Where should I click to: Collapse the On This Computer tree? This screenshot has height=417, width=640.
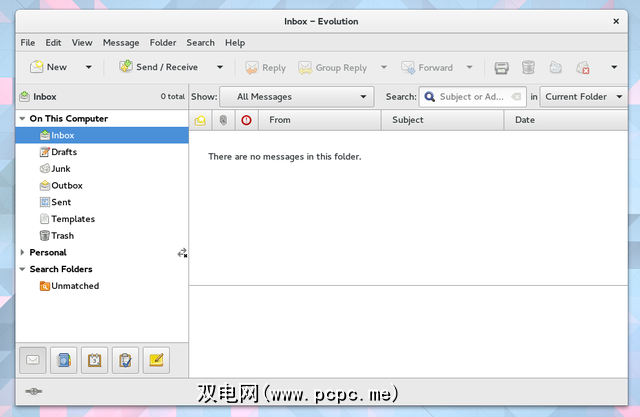pos(22,119)
